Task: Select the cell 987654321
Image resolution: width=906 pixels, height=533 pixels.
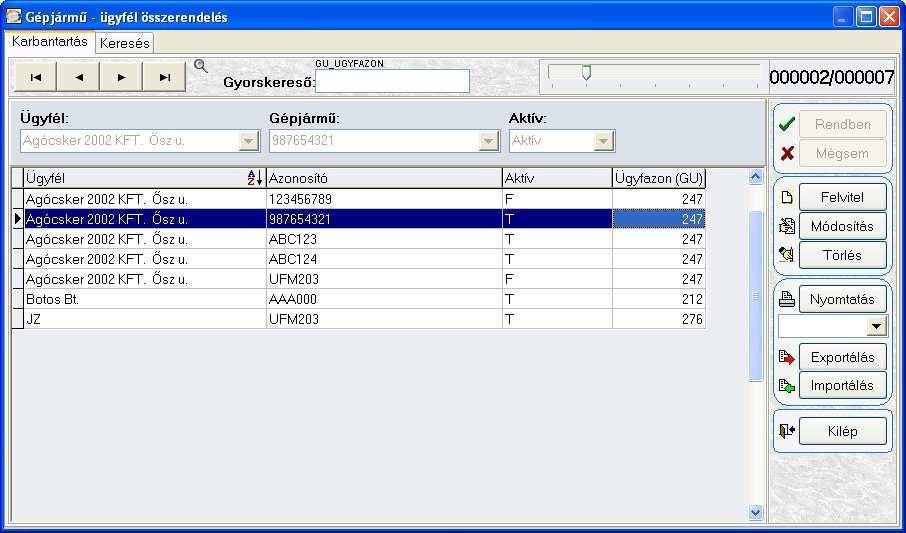Action: tap(384, 219)
